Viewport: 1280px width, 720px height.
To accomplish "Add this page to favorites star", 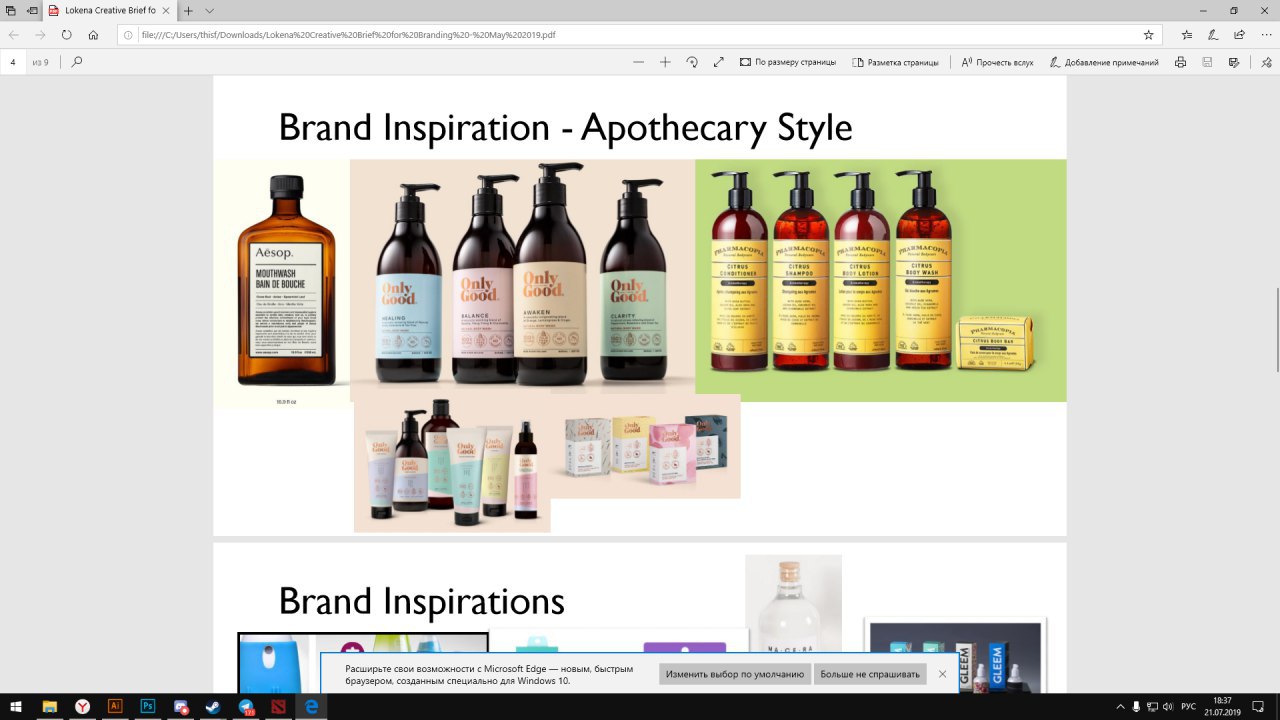I will (1148, 34).
